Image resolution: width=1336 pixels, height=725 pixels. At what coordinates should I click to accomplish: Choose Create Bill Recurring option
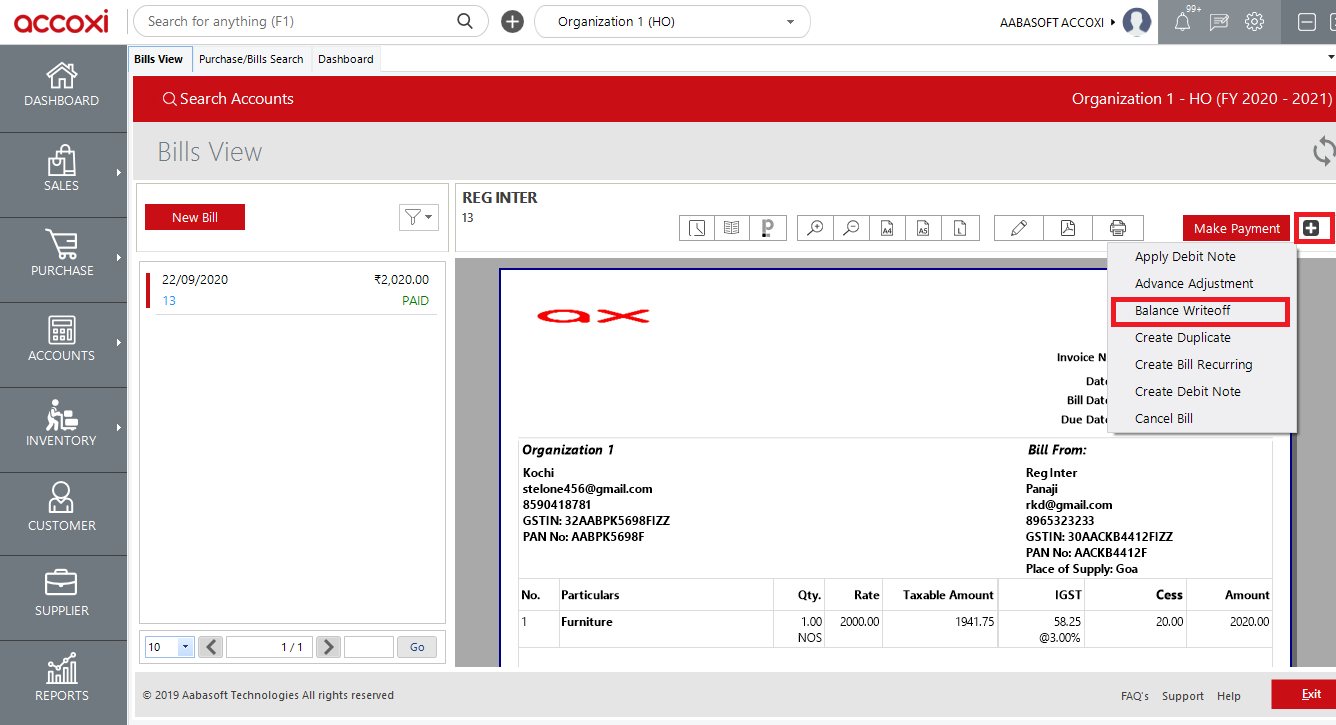coord(1193,365)
